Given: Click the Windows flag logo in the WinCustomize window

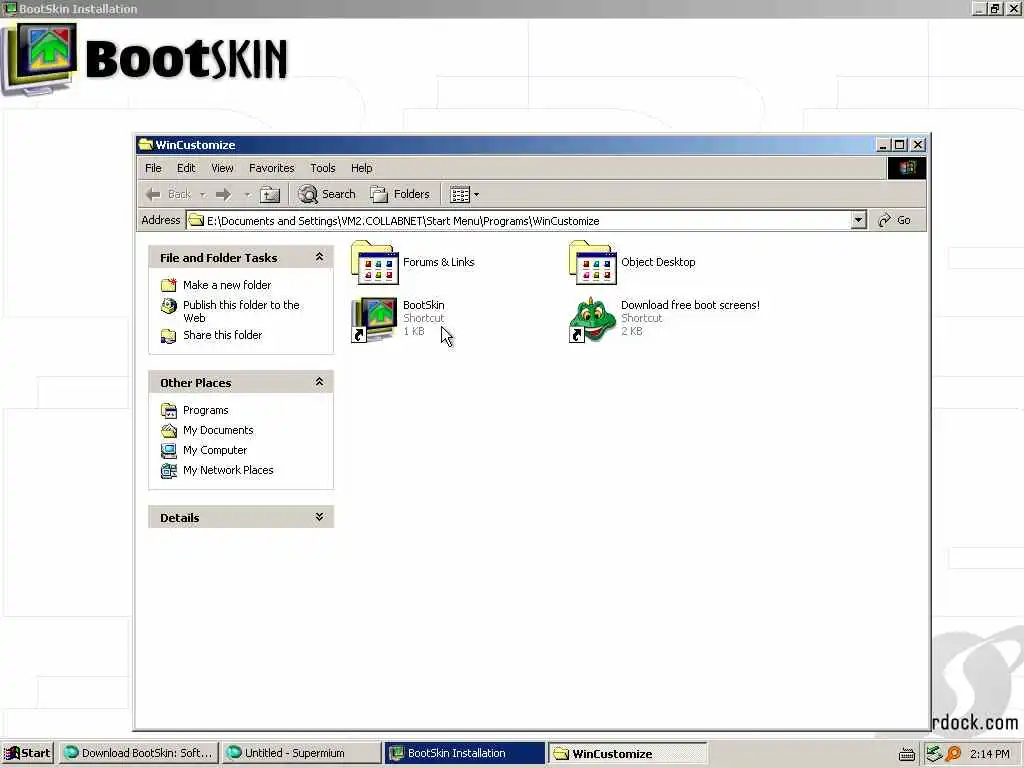Looking at the screenshot, I should coord(906,168).
